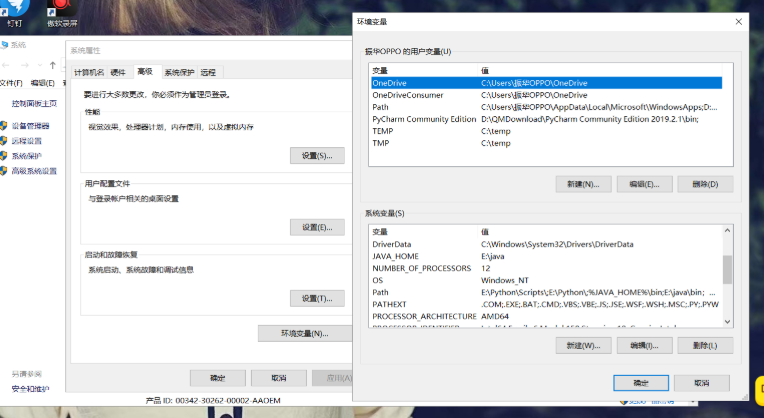Click the system variables scrollbar thumb

point(727,269)
